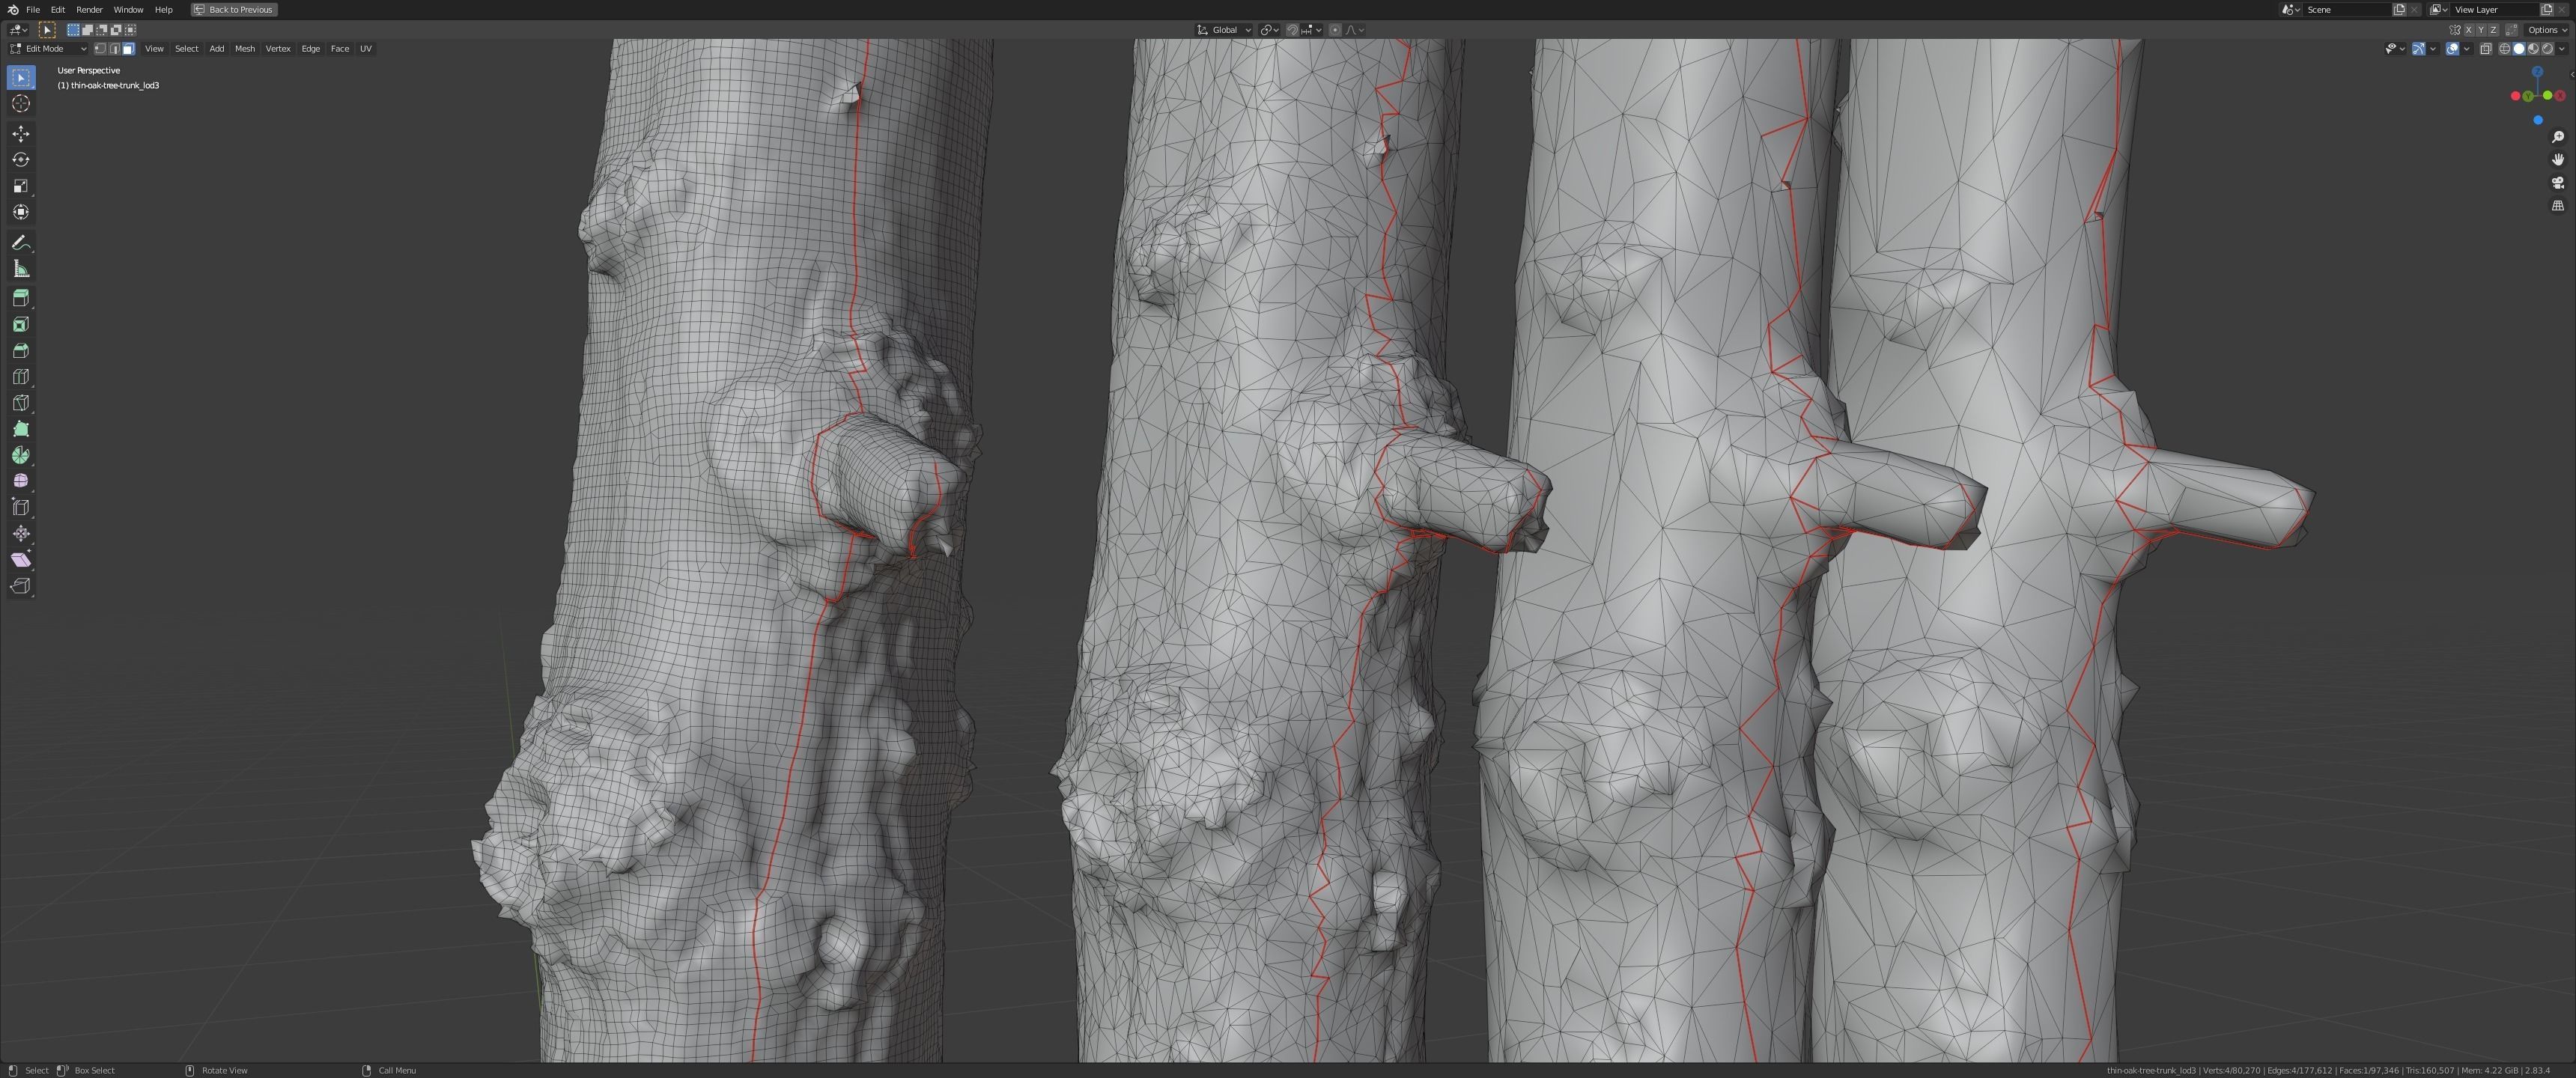The image size is (2576, 1078).
Task: Select the Extrude Region tool
Action: (21, 298)
